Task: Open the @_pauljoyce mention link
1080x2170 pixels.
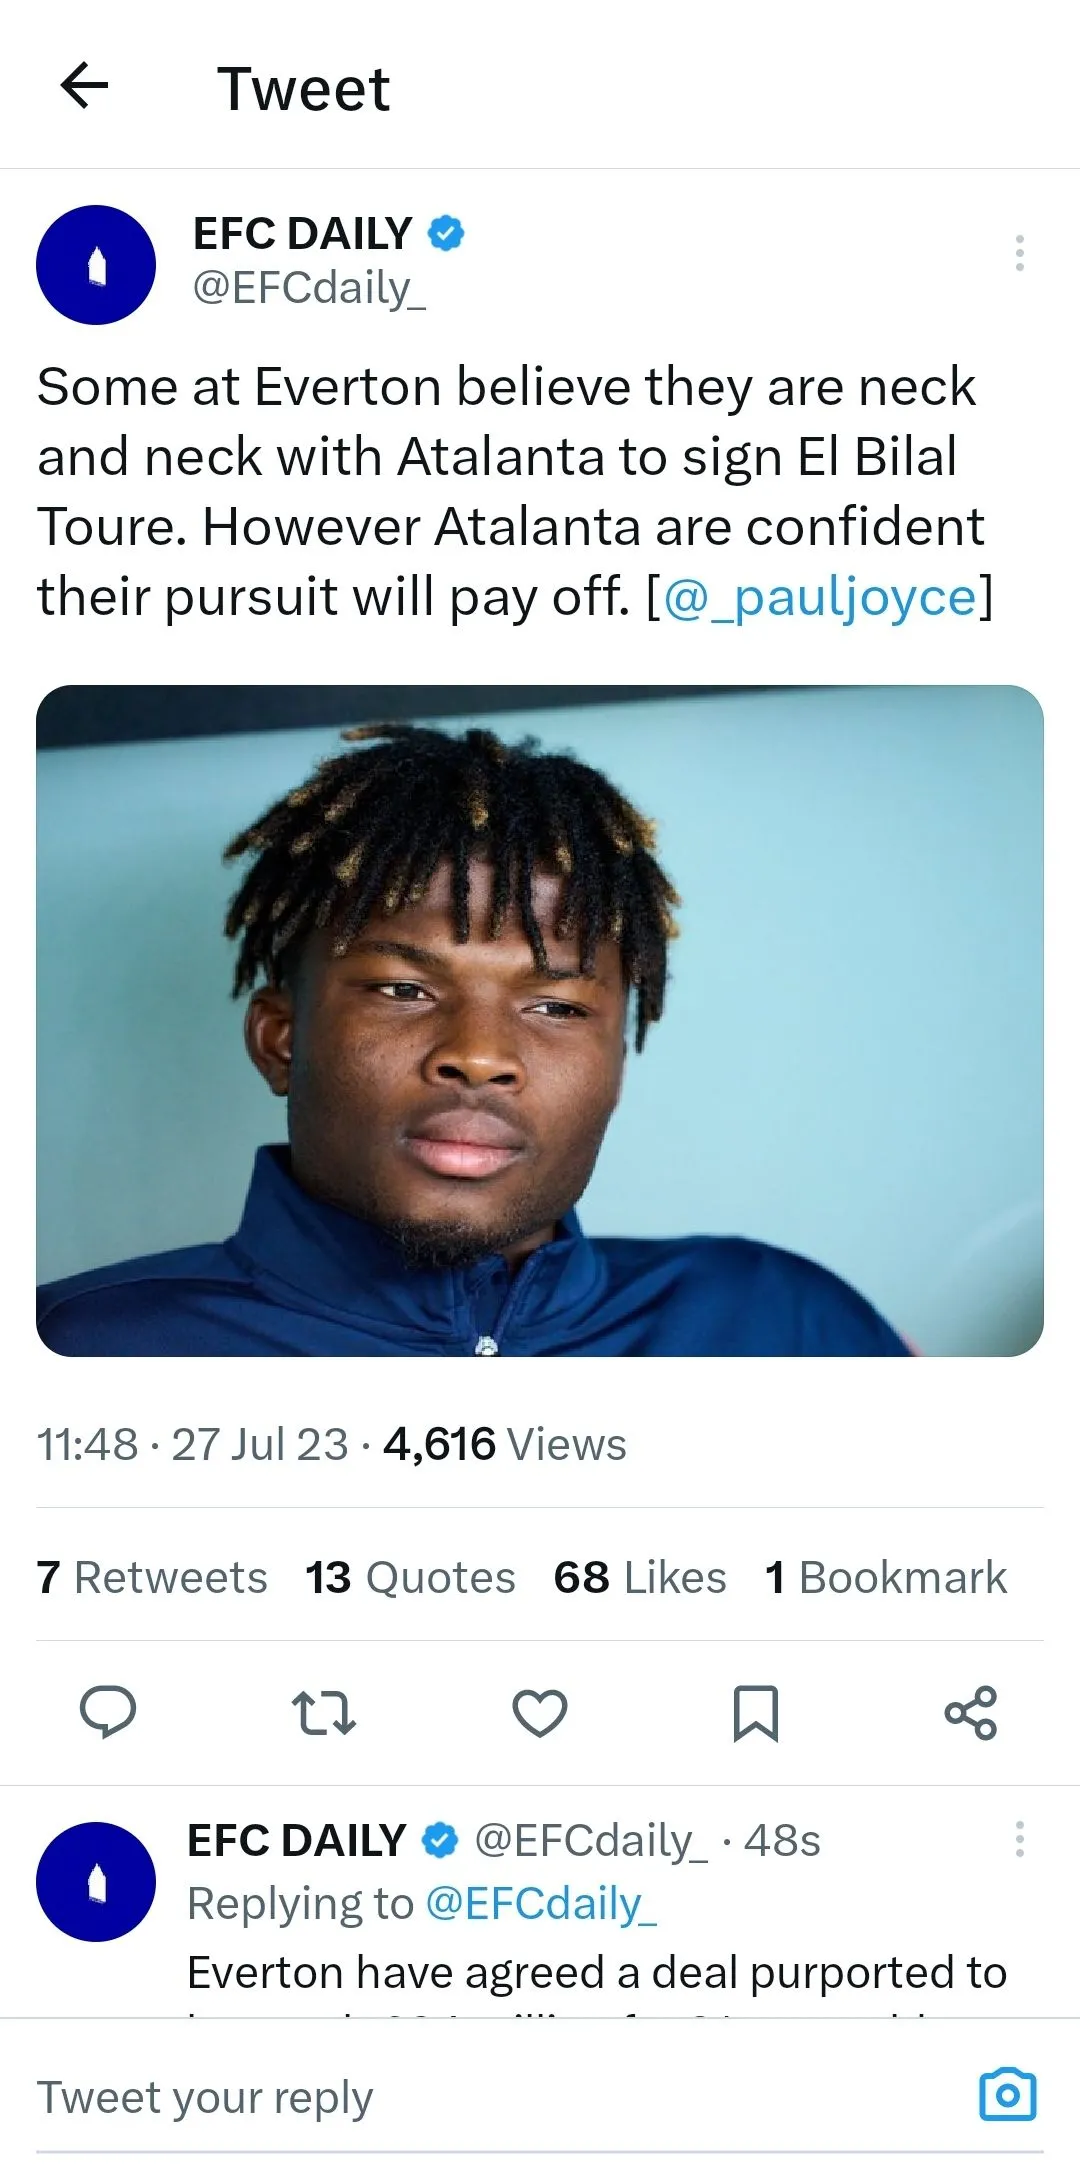Action: coord(820,598)
